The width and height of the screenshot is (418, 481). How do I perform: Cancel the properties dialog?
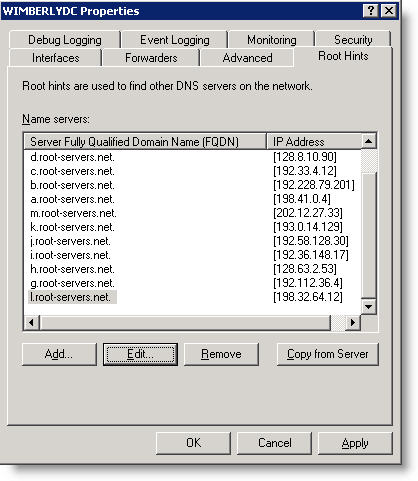point(274,443)
